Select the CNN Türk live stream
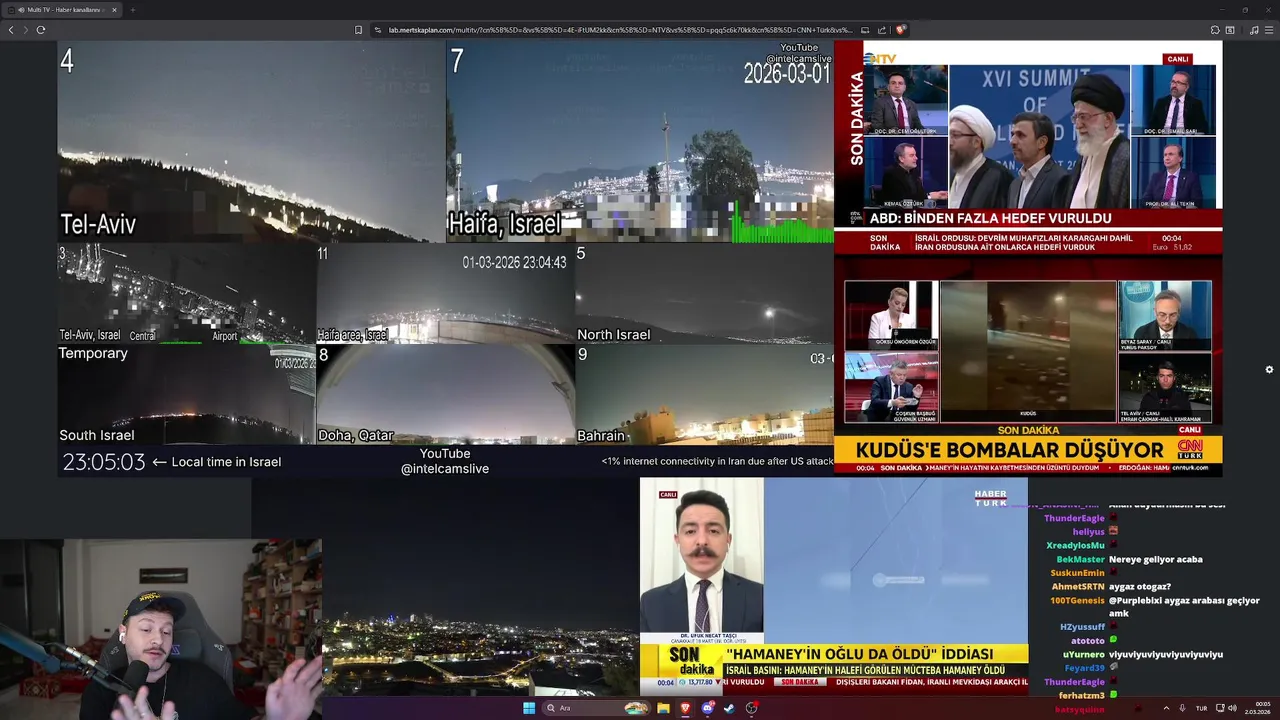This screenshot has height=720, width=1280. click(x=1028, y=366)
